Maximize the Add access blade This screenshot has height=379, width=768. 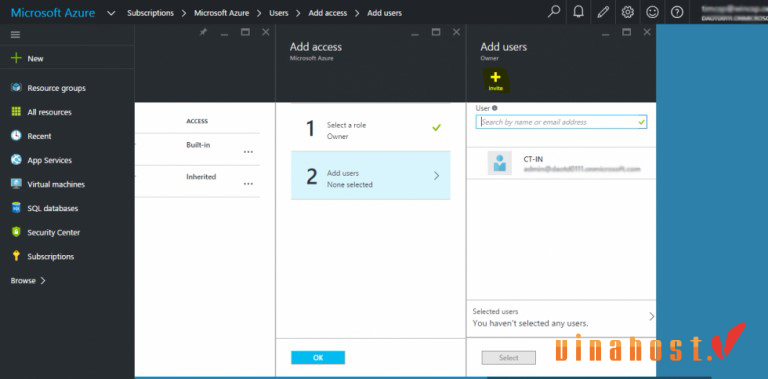436,32
